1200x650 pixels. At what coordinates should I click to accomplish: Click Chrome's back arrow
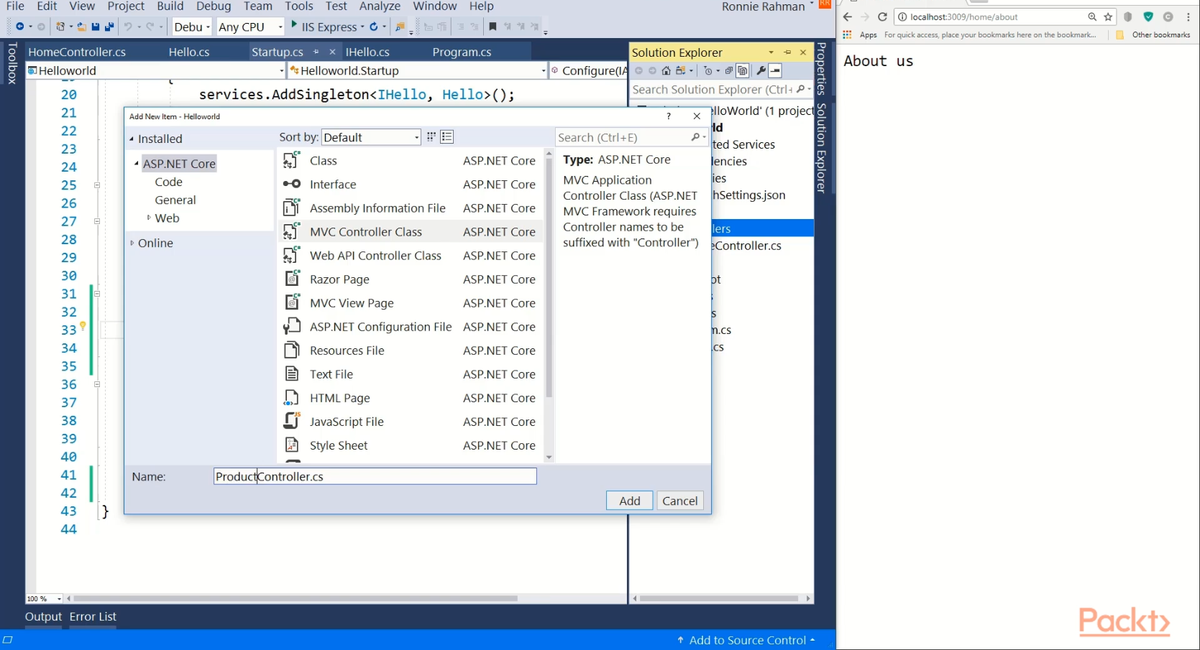point(848,17)
